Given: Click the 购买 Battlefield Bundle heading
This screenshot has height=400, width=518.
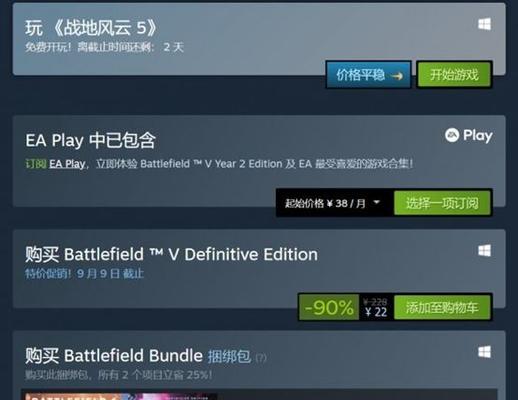Looking at the screenshot, I should [114, 356].
